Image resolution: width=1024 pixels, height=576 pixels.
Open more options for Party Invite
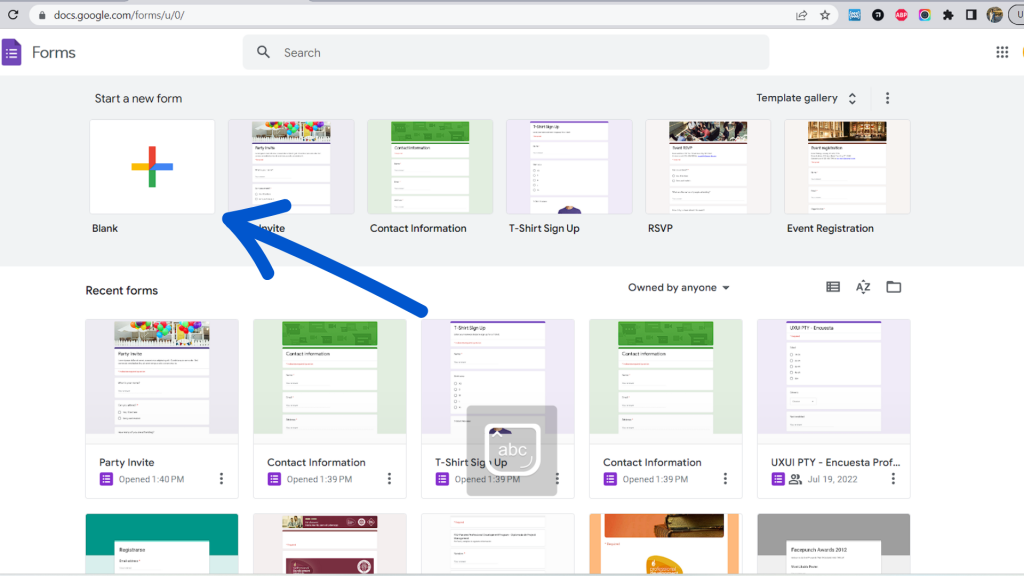tap(221, 478)
